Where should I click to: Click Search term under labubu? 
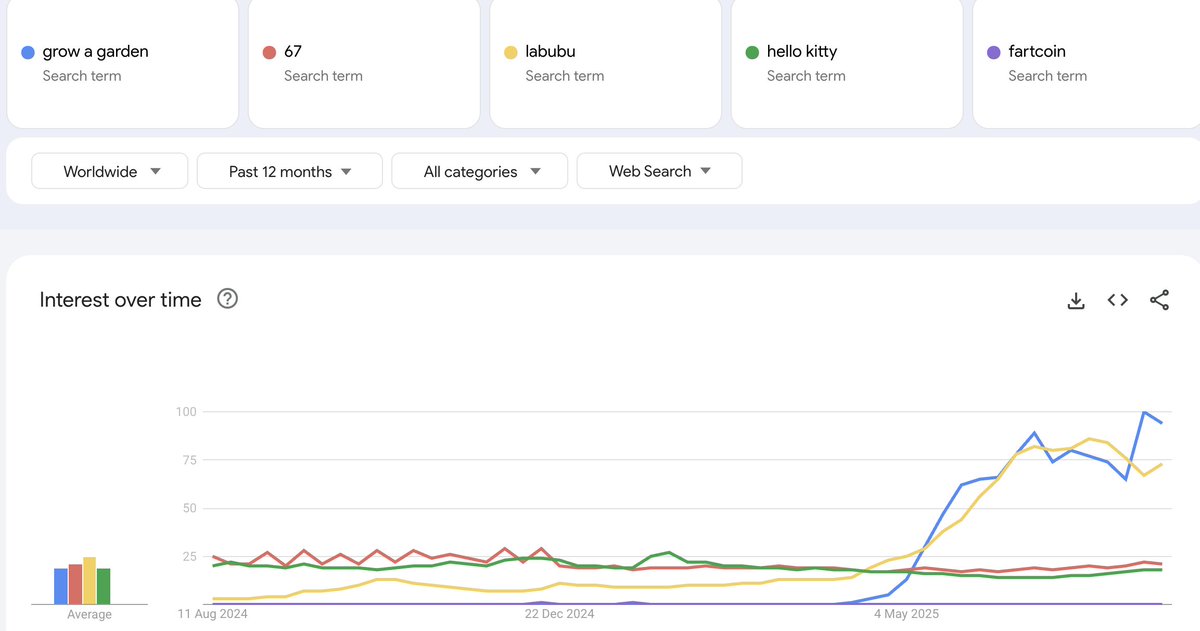565,76
